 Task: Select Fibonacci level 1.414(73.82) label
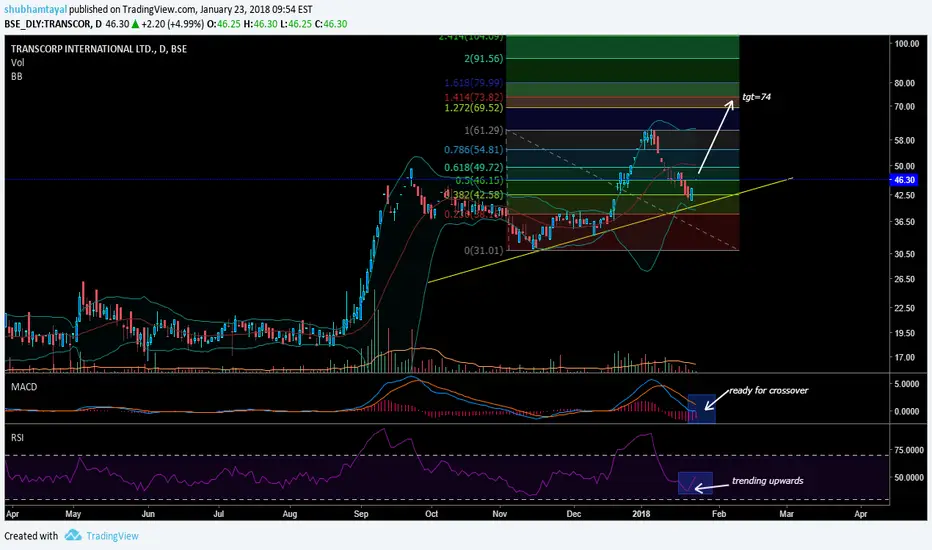point(474,96)
